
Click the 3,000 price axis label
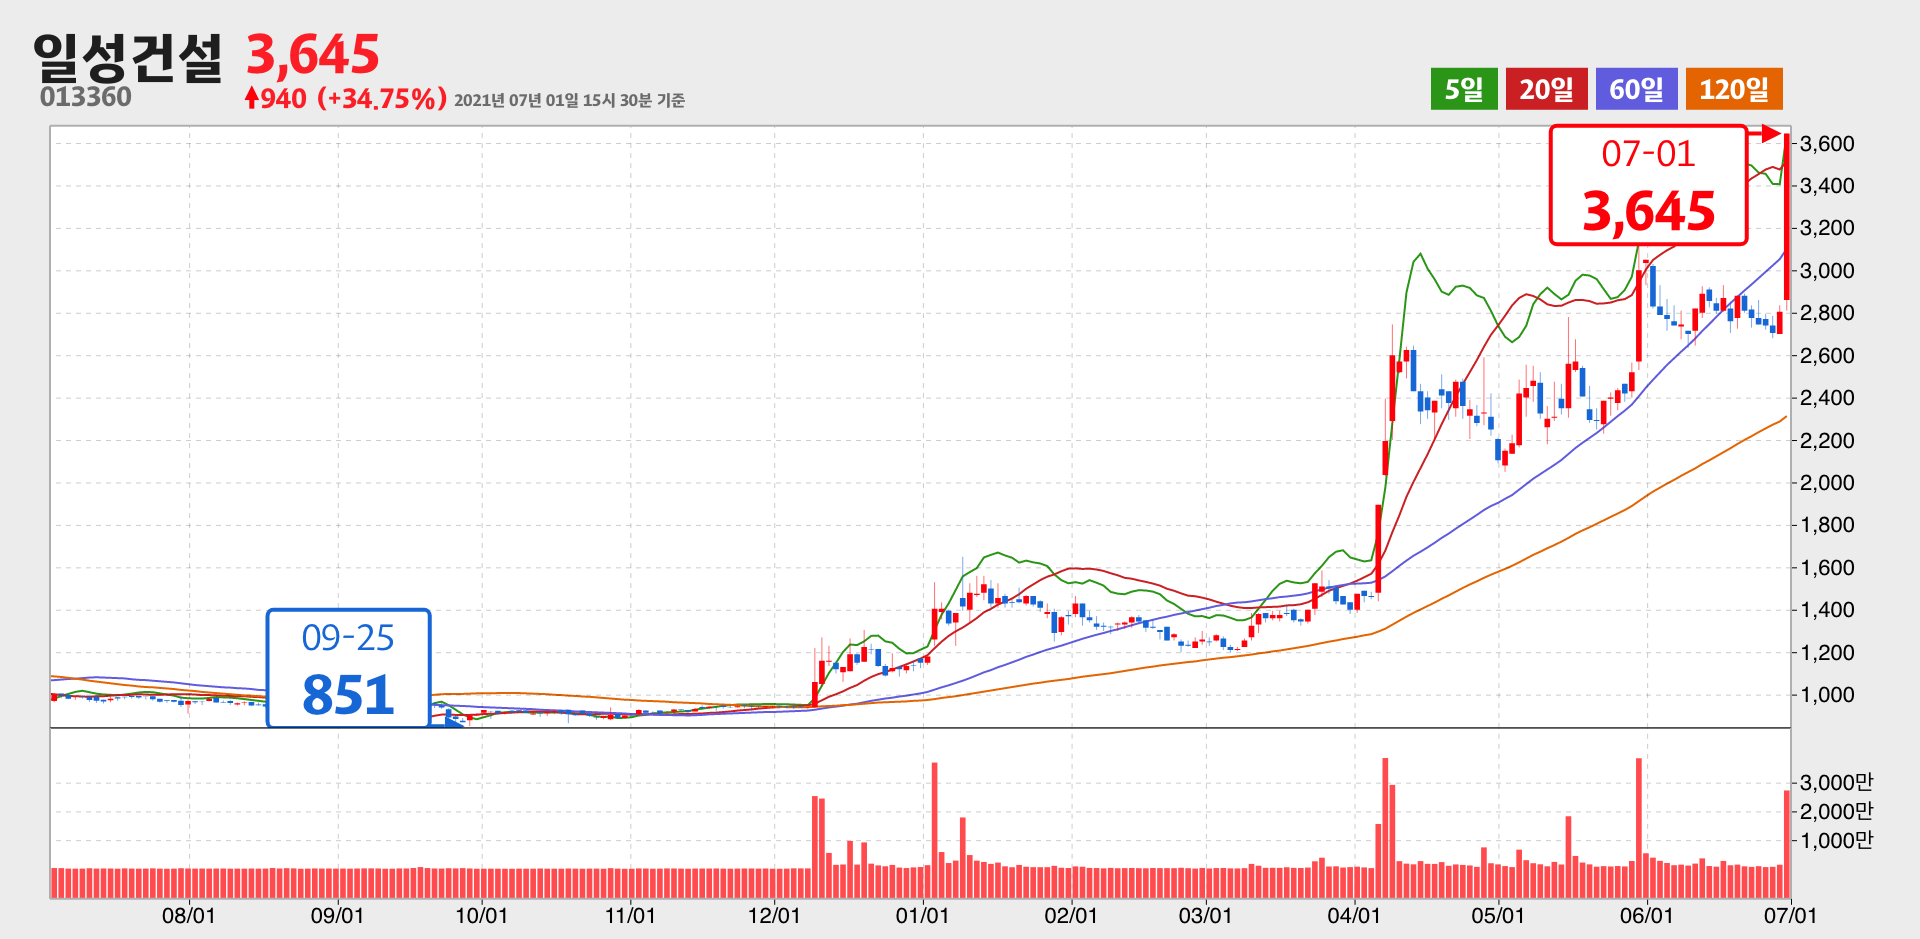tap(1827, 270)
